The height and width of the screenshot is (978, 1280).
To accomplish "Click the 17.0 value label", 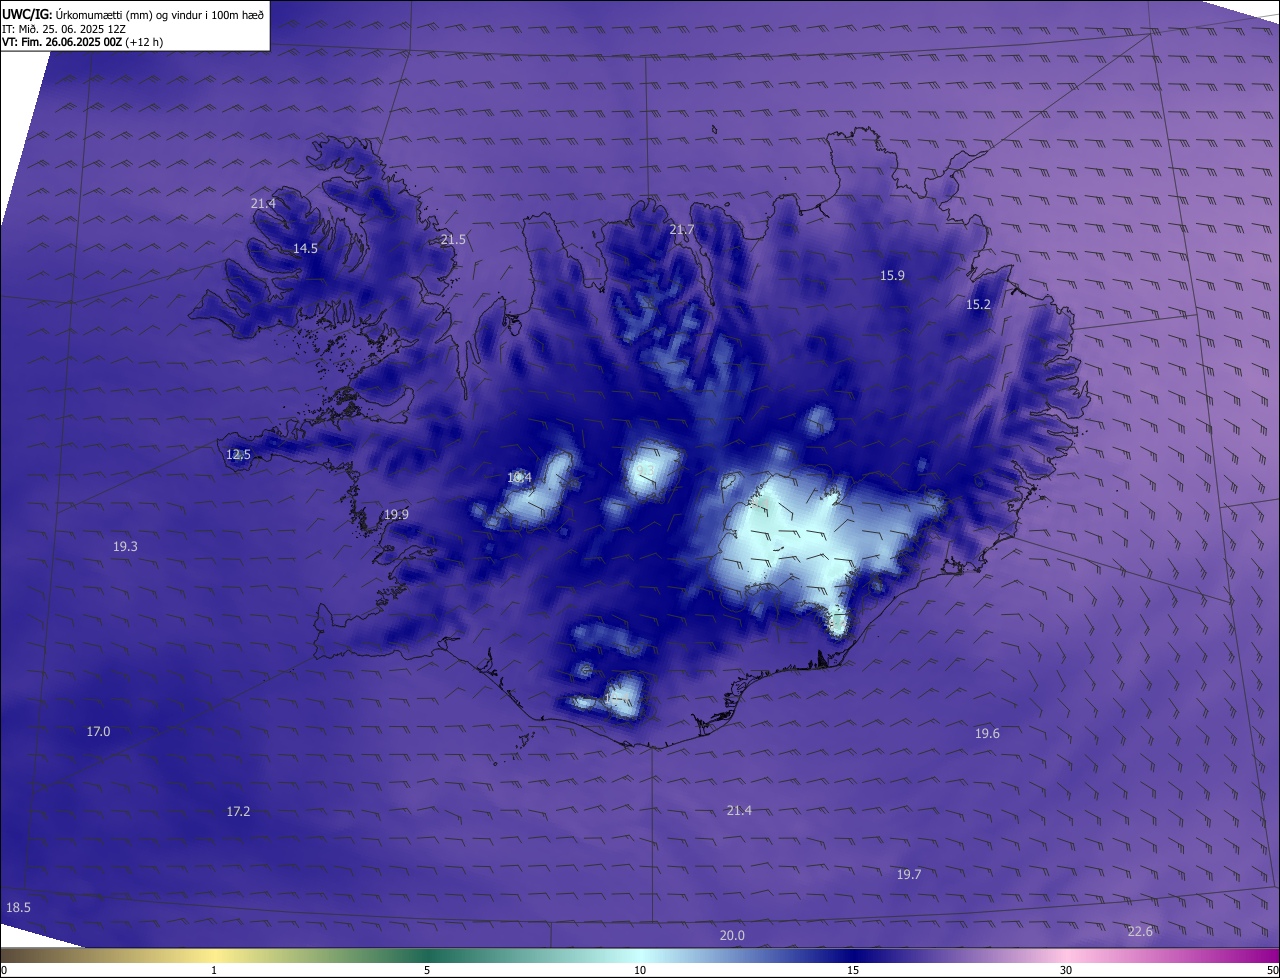I will 98,731.
